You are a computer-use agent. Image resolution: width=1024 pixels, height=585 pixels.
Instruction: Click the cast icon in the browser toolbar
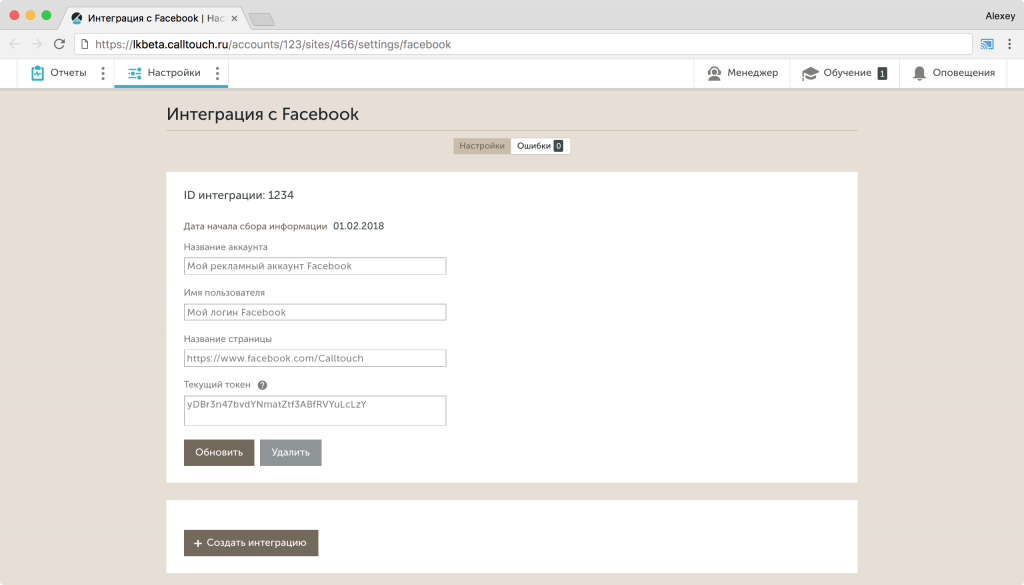987,44
